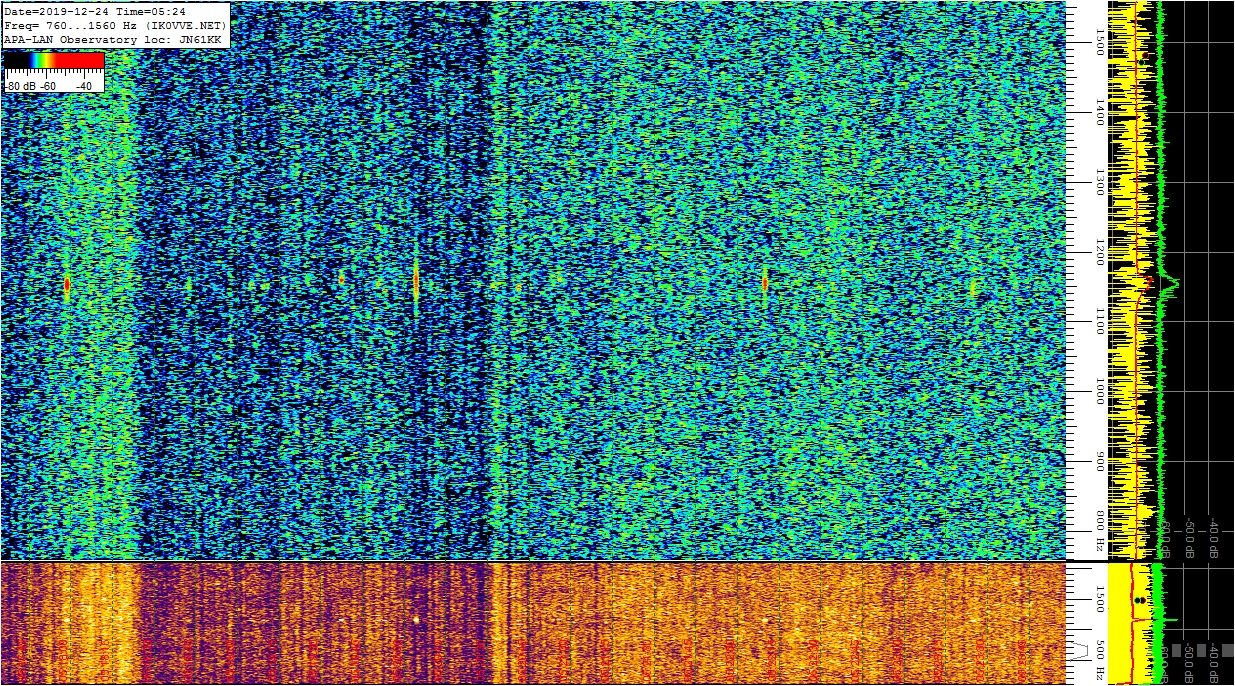
Task: Click the -50.0 dB label of the upper spectrum
Action: coord(1190,536)
